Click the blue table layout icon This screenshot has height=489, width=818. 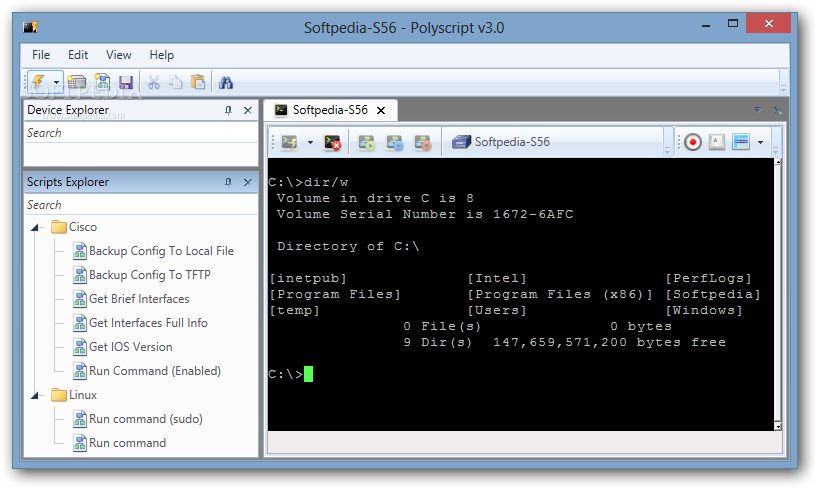tap(741, 142)
